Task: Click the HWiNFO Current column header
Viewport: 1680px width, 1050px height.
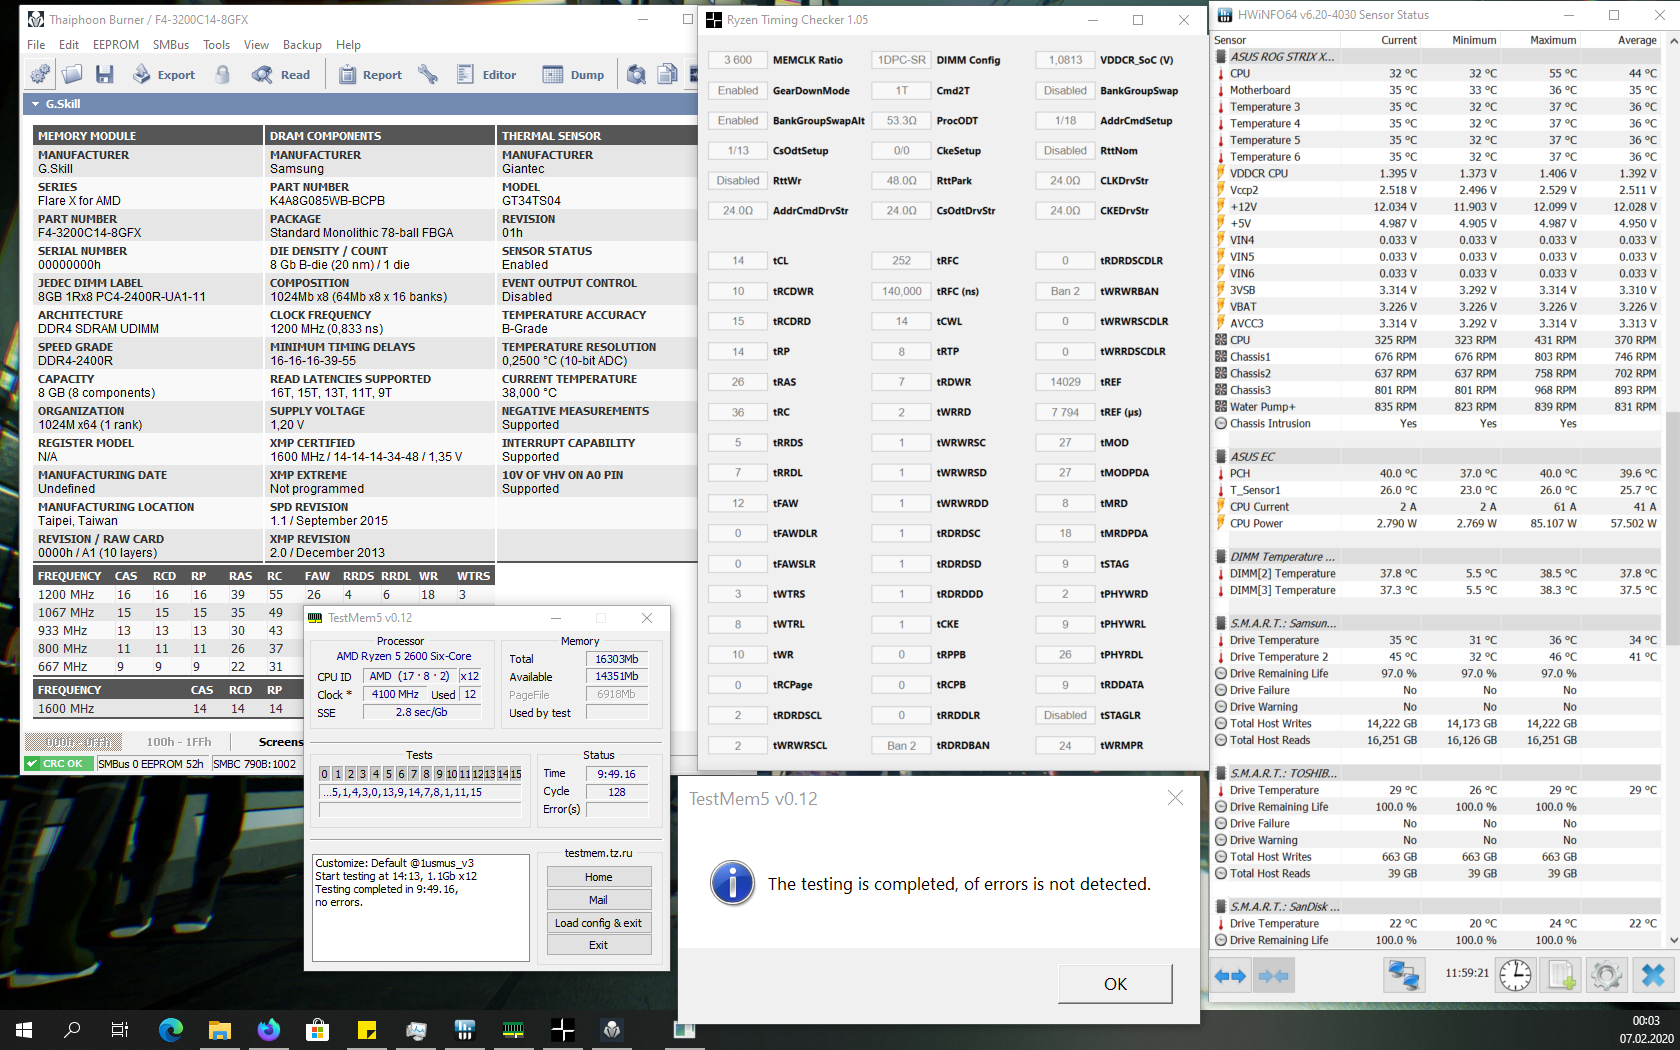Action: tap(1398, 40)
